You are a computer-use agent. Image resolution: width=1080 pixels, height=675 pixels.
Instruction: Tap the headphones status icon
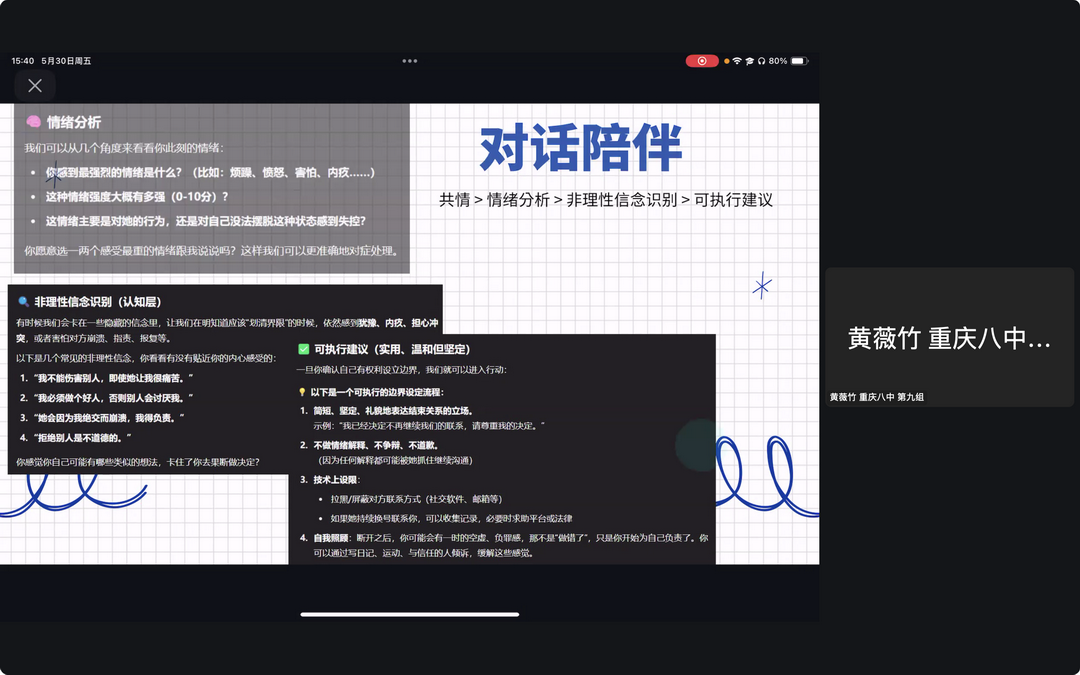point(762,61)
